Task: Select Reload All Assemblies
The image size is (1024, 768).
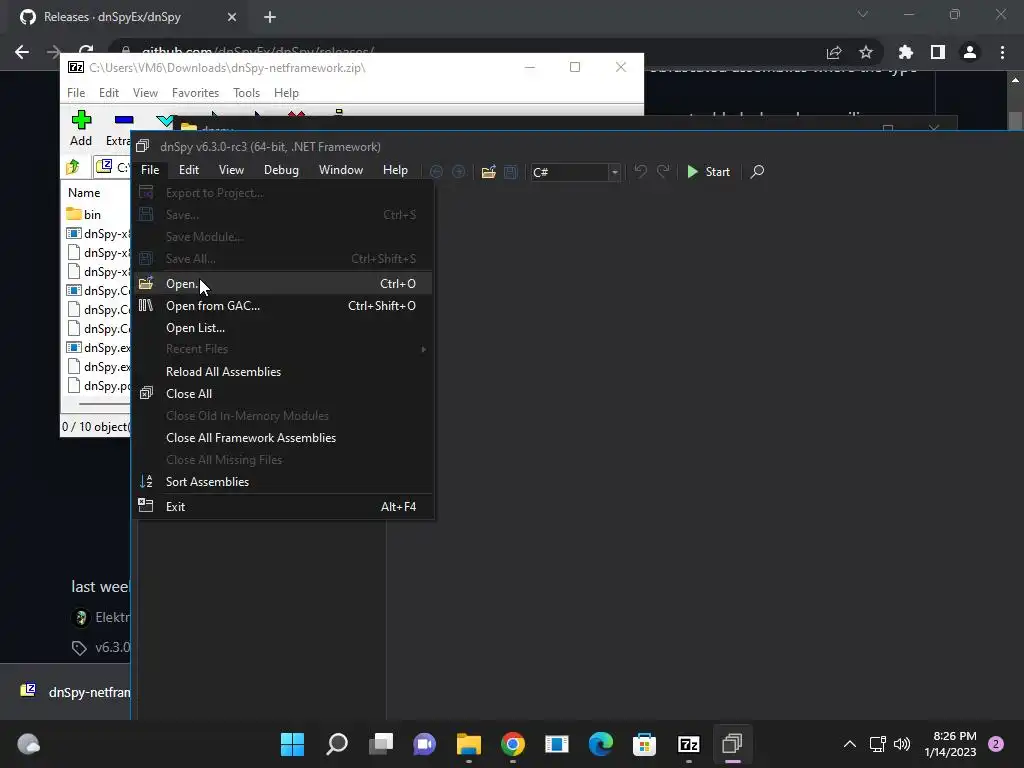Action: 283,372
